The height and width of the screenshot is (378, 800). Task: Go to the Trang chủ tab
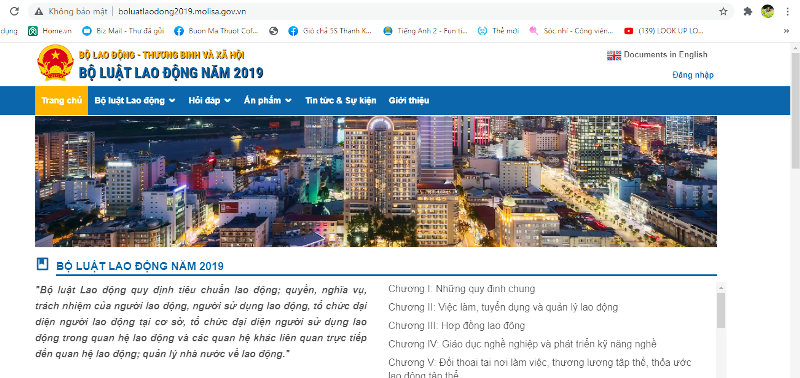61,100
